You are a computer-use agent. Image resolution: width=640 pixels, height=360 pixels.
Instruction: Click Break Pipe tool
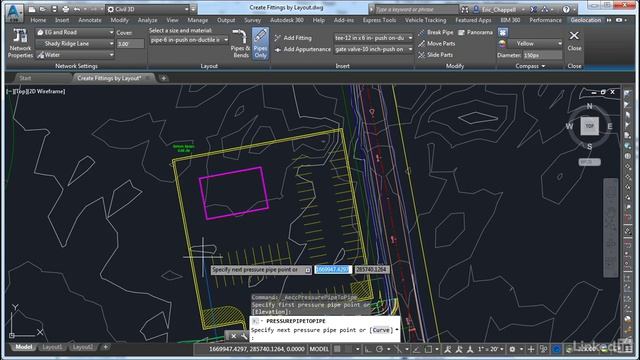tap(436, 32)
